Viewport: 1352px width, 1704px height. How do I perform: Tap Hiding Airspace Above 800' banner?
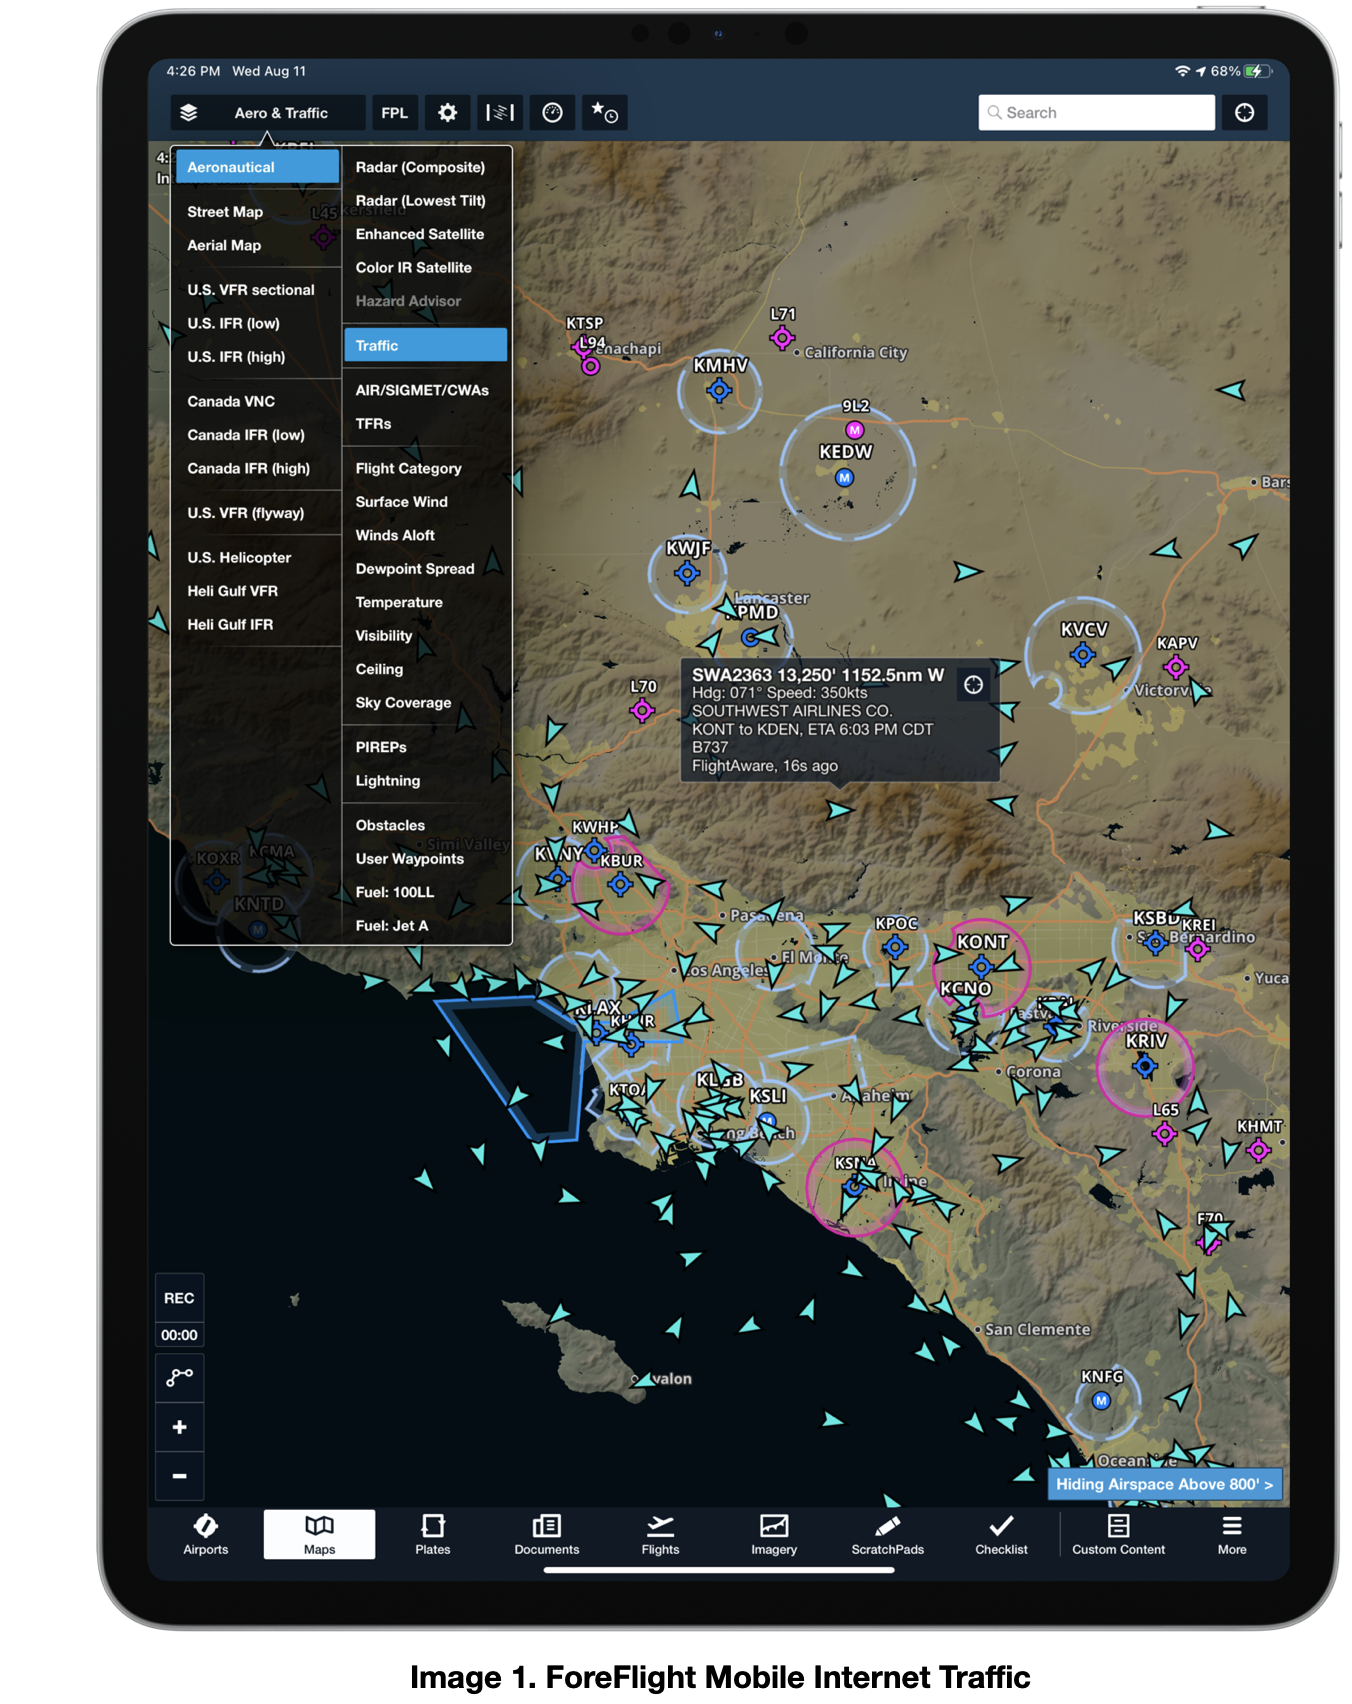click(1164, 1484)
